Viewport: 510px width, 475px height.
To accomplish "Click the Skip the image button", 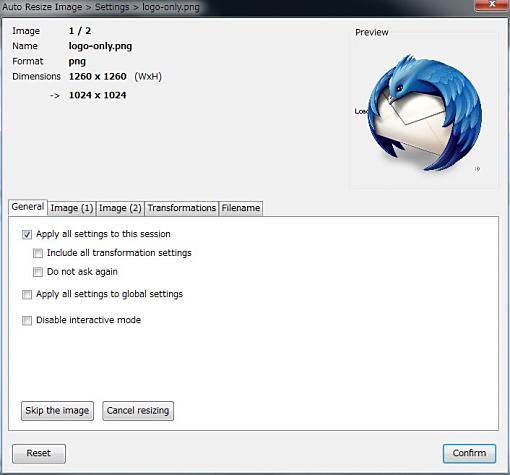I will click(x=57, y=411).
